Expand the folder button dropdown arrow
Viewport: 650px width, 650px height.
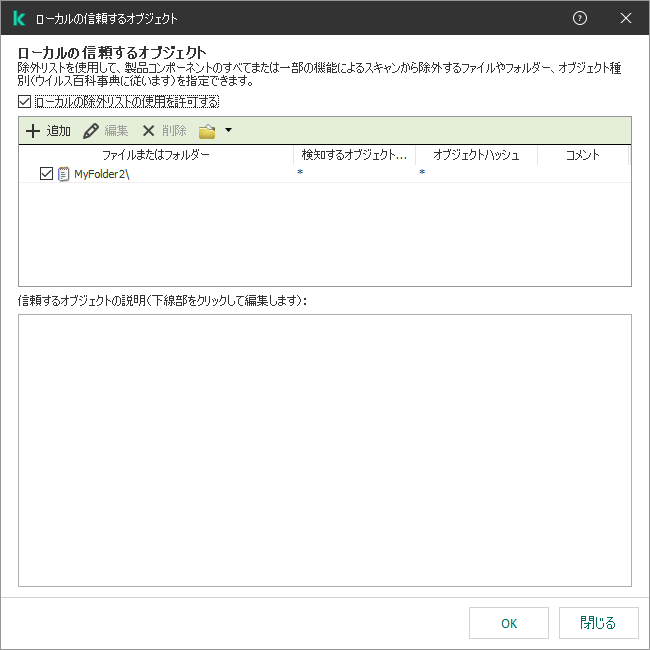click(x=228, y=130)
